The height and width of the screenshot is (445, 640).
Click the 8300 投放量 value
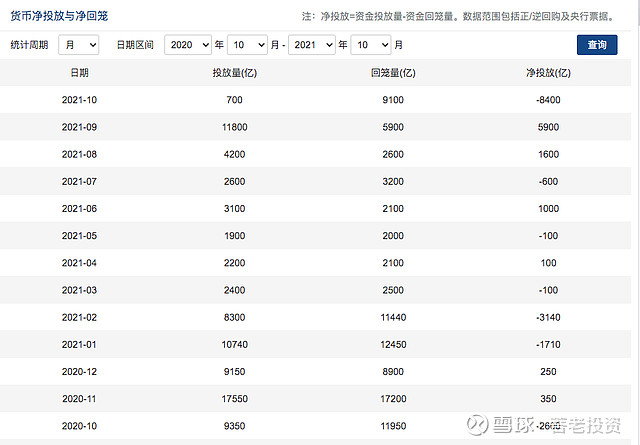click(234, 317)
